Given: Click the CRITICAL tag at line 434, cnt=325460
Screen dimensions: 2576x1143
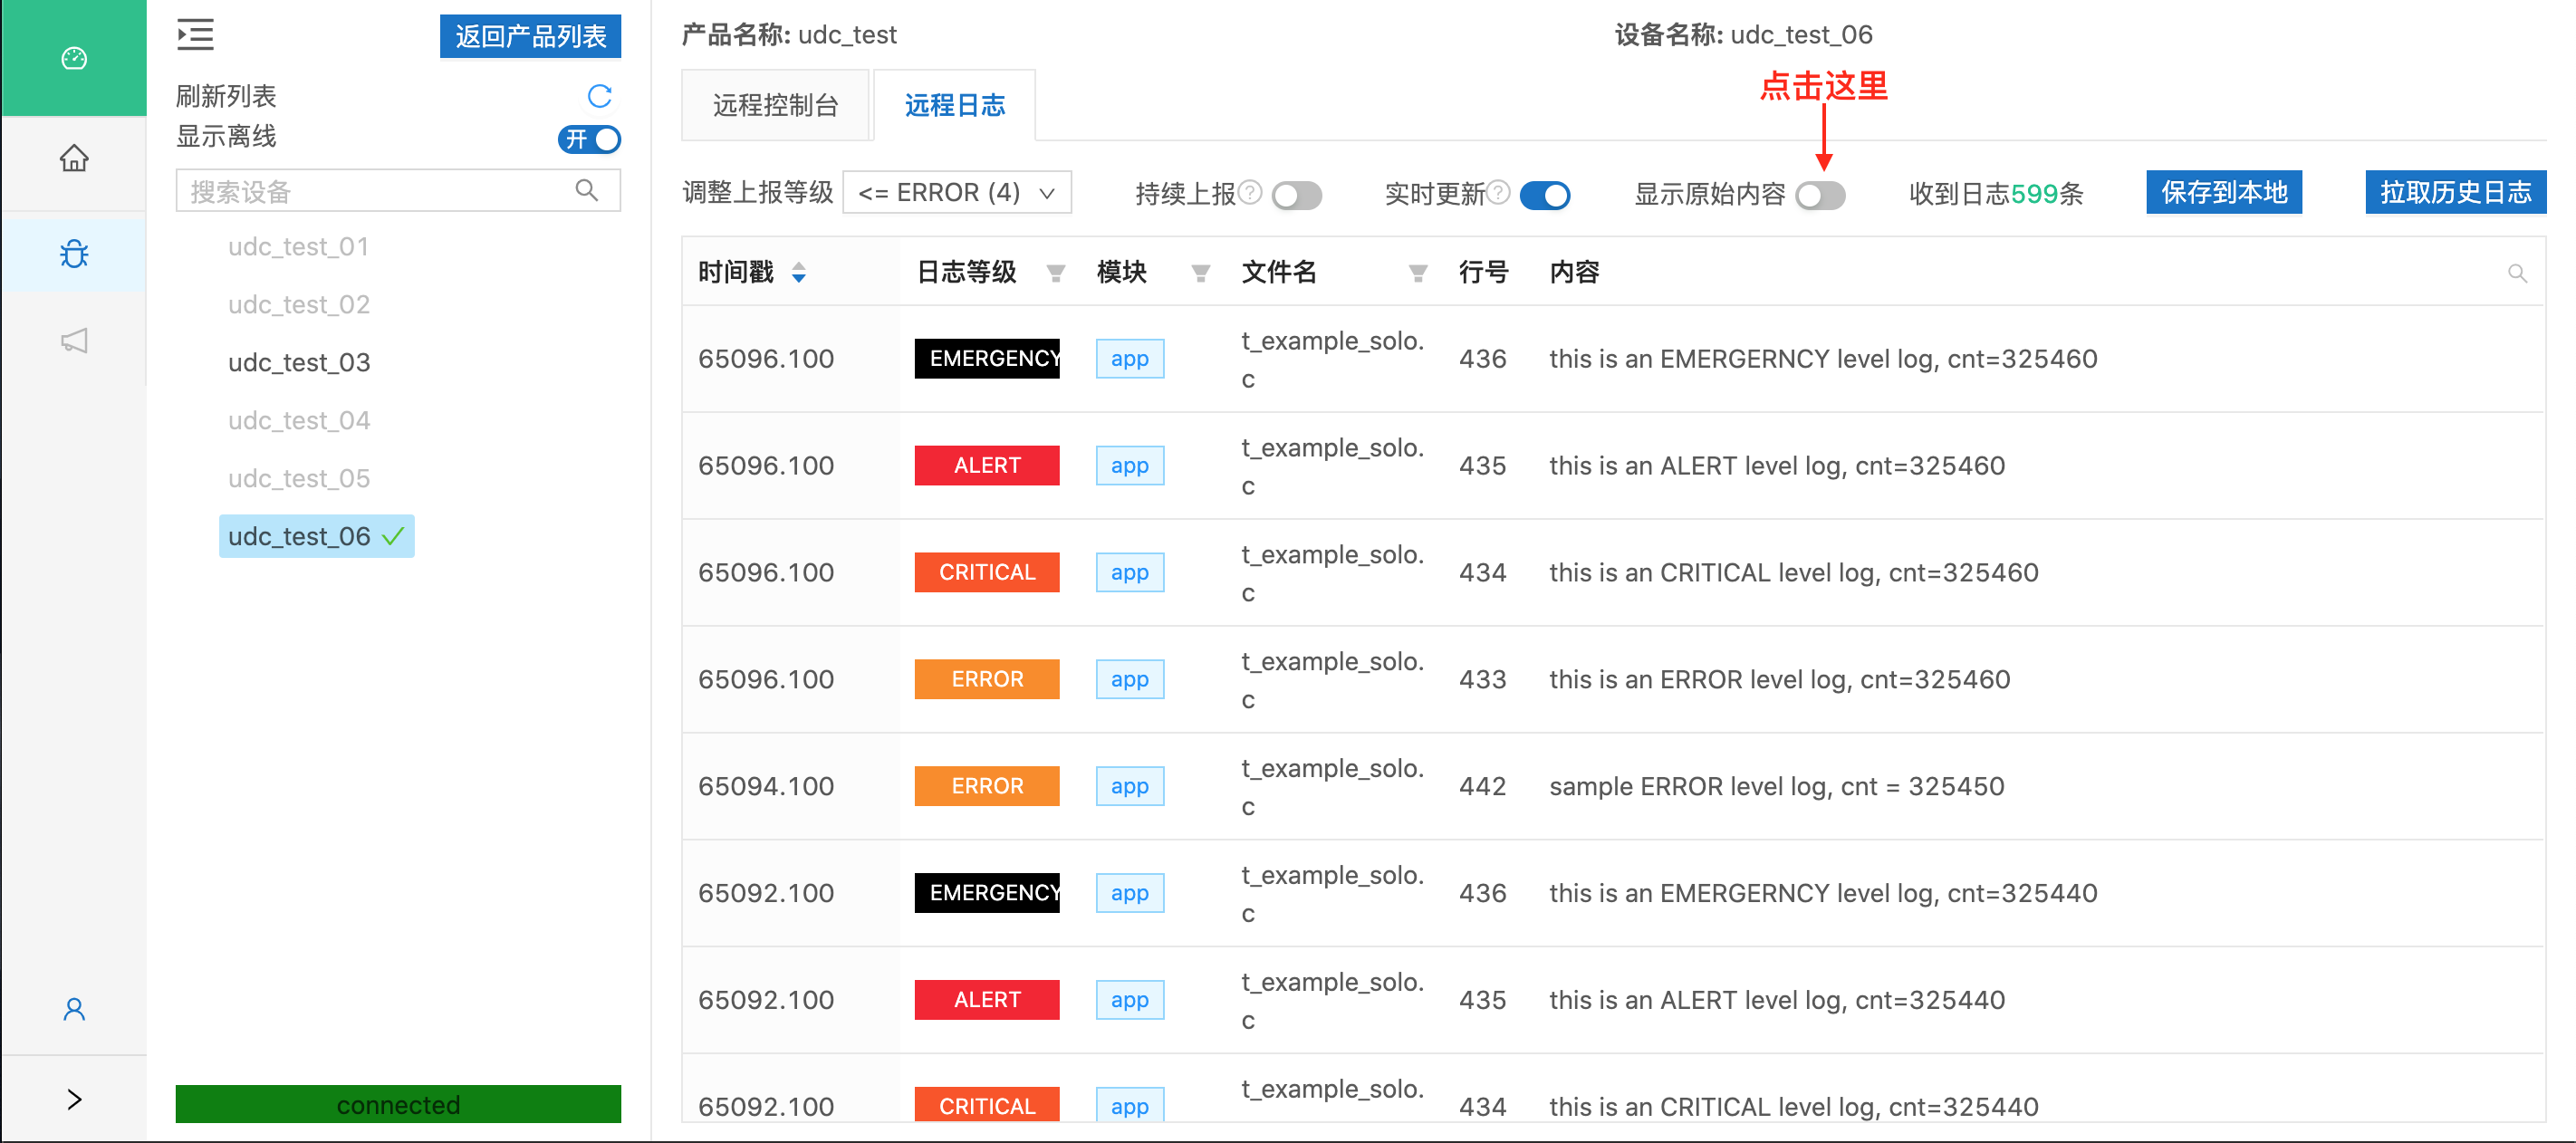Looking at the screenshot, I should (x=987, y=572).
